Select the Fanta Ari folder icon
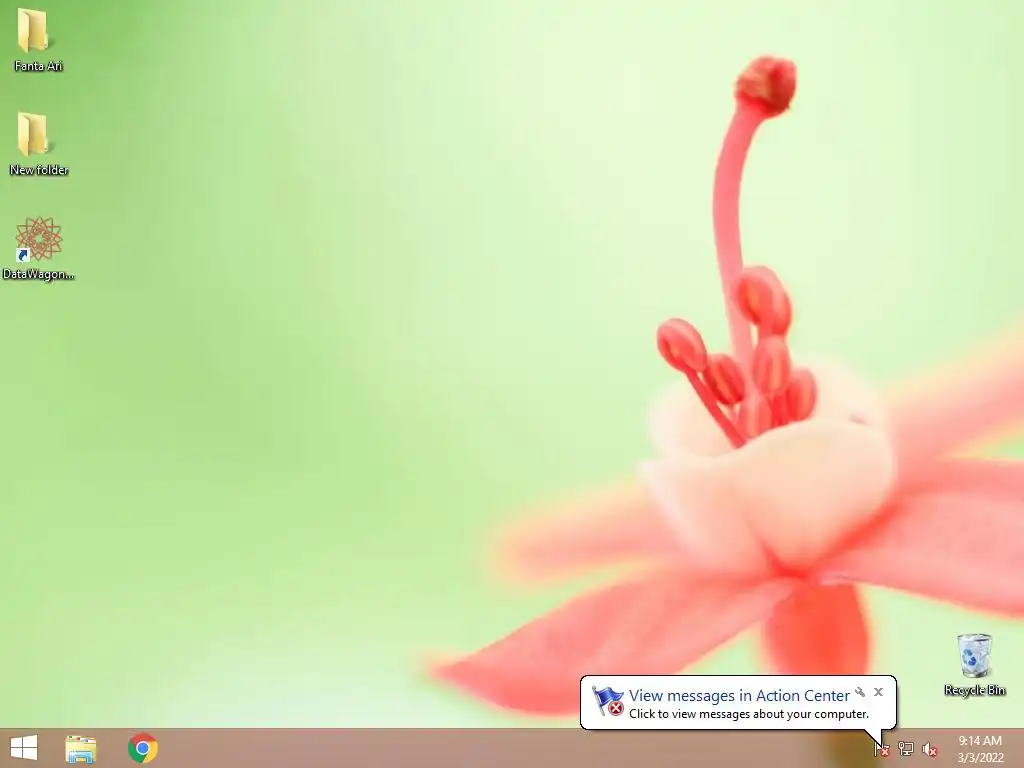1024x768 pixels. point(33,30)
